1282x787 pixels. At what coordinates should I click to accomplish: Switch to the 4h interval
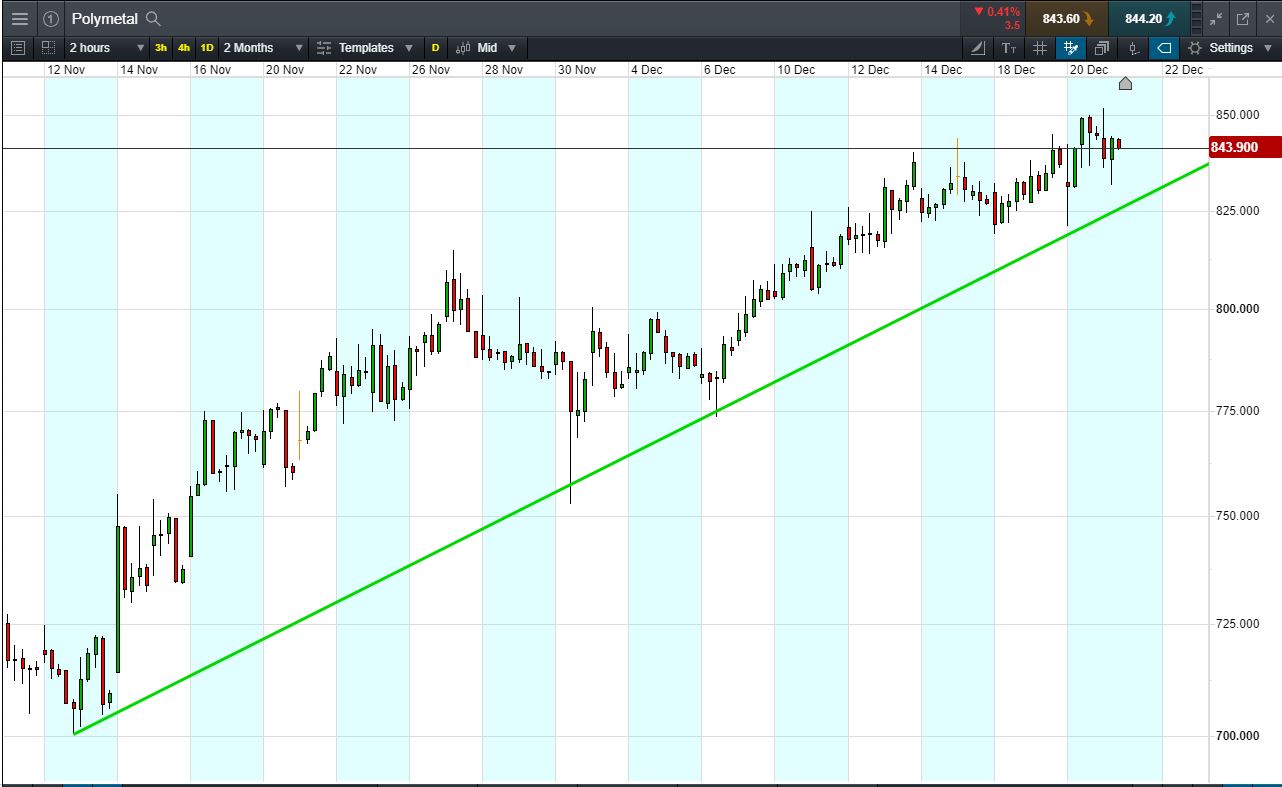[x=184, y=48]
